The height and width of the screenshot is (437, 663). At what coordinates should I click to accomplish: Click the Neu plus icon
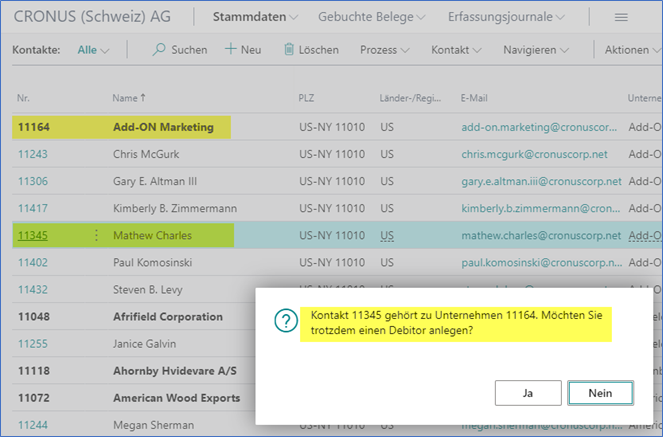[x=230, y=50]
